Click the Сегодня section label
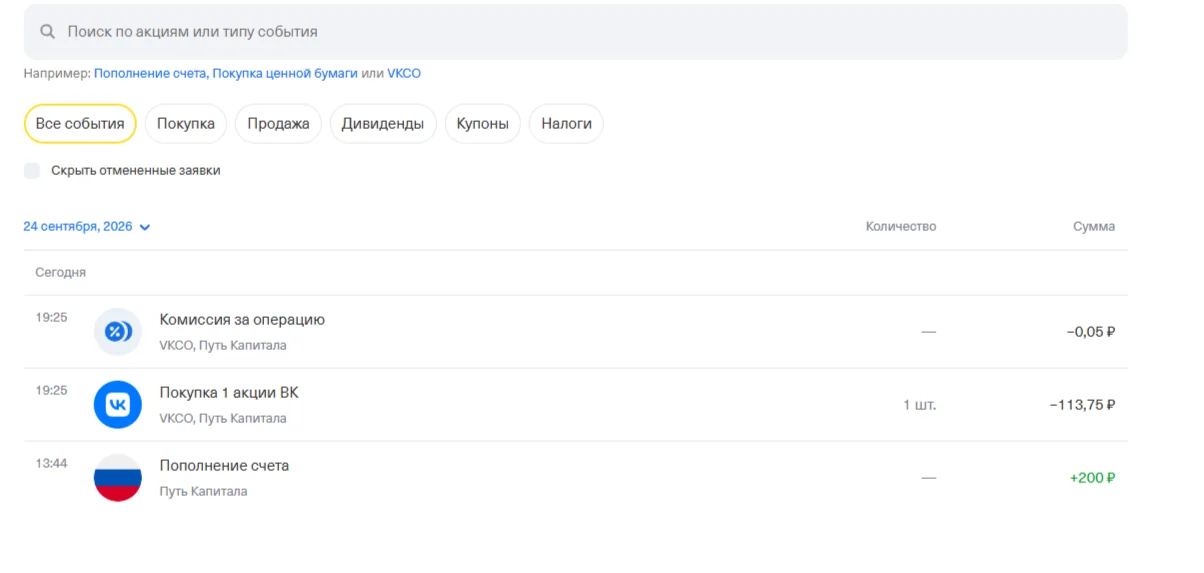Image resolution: width=1204 pixels, height=573 pixels. point(60,272)
